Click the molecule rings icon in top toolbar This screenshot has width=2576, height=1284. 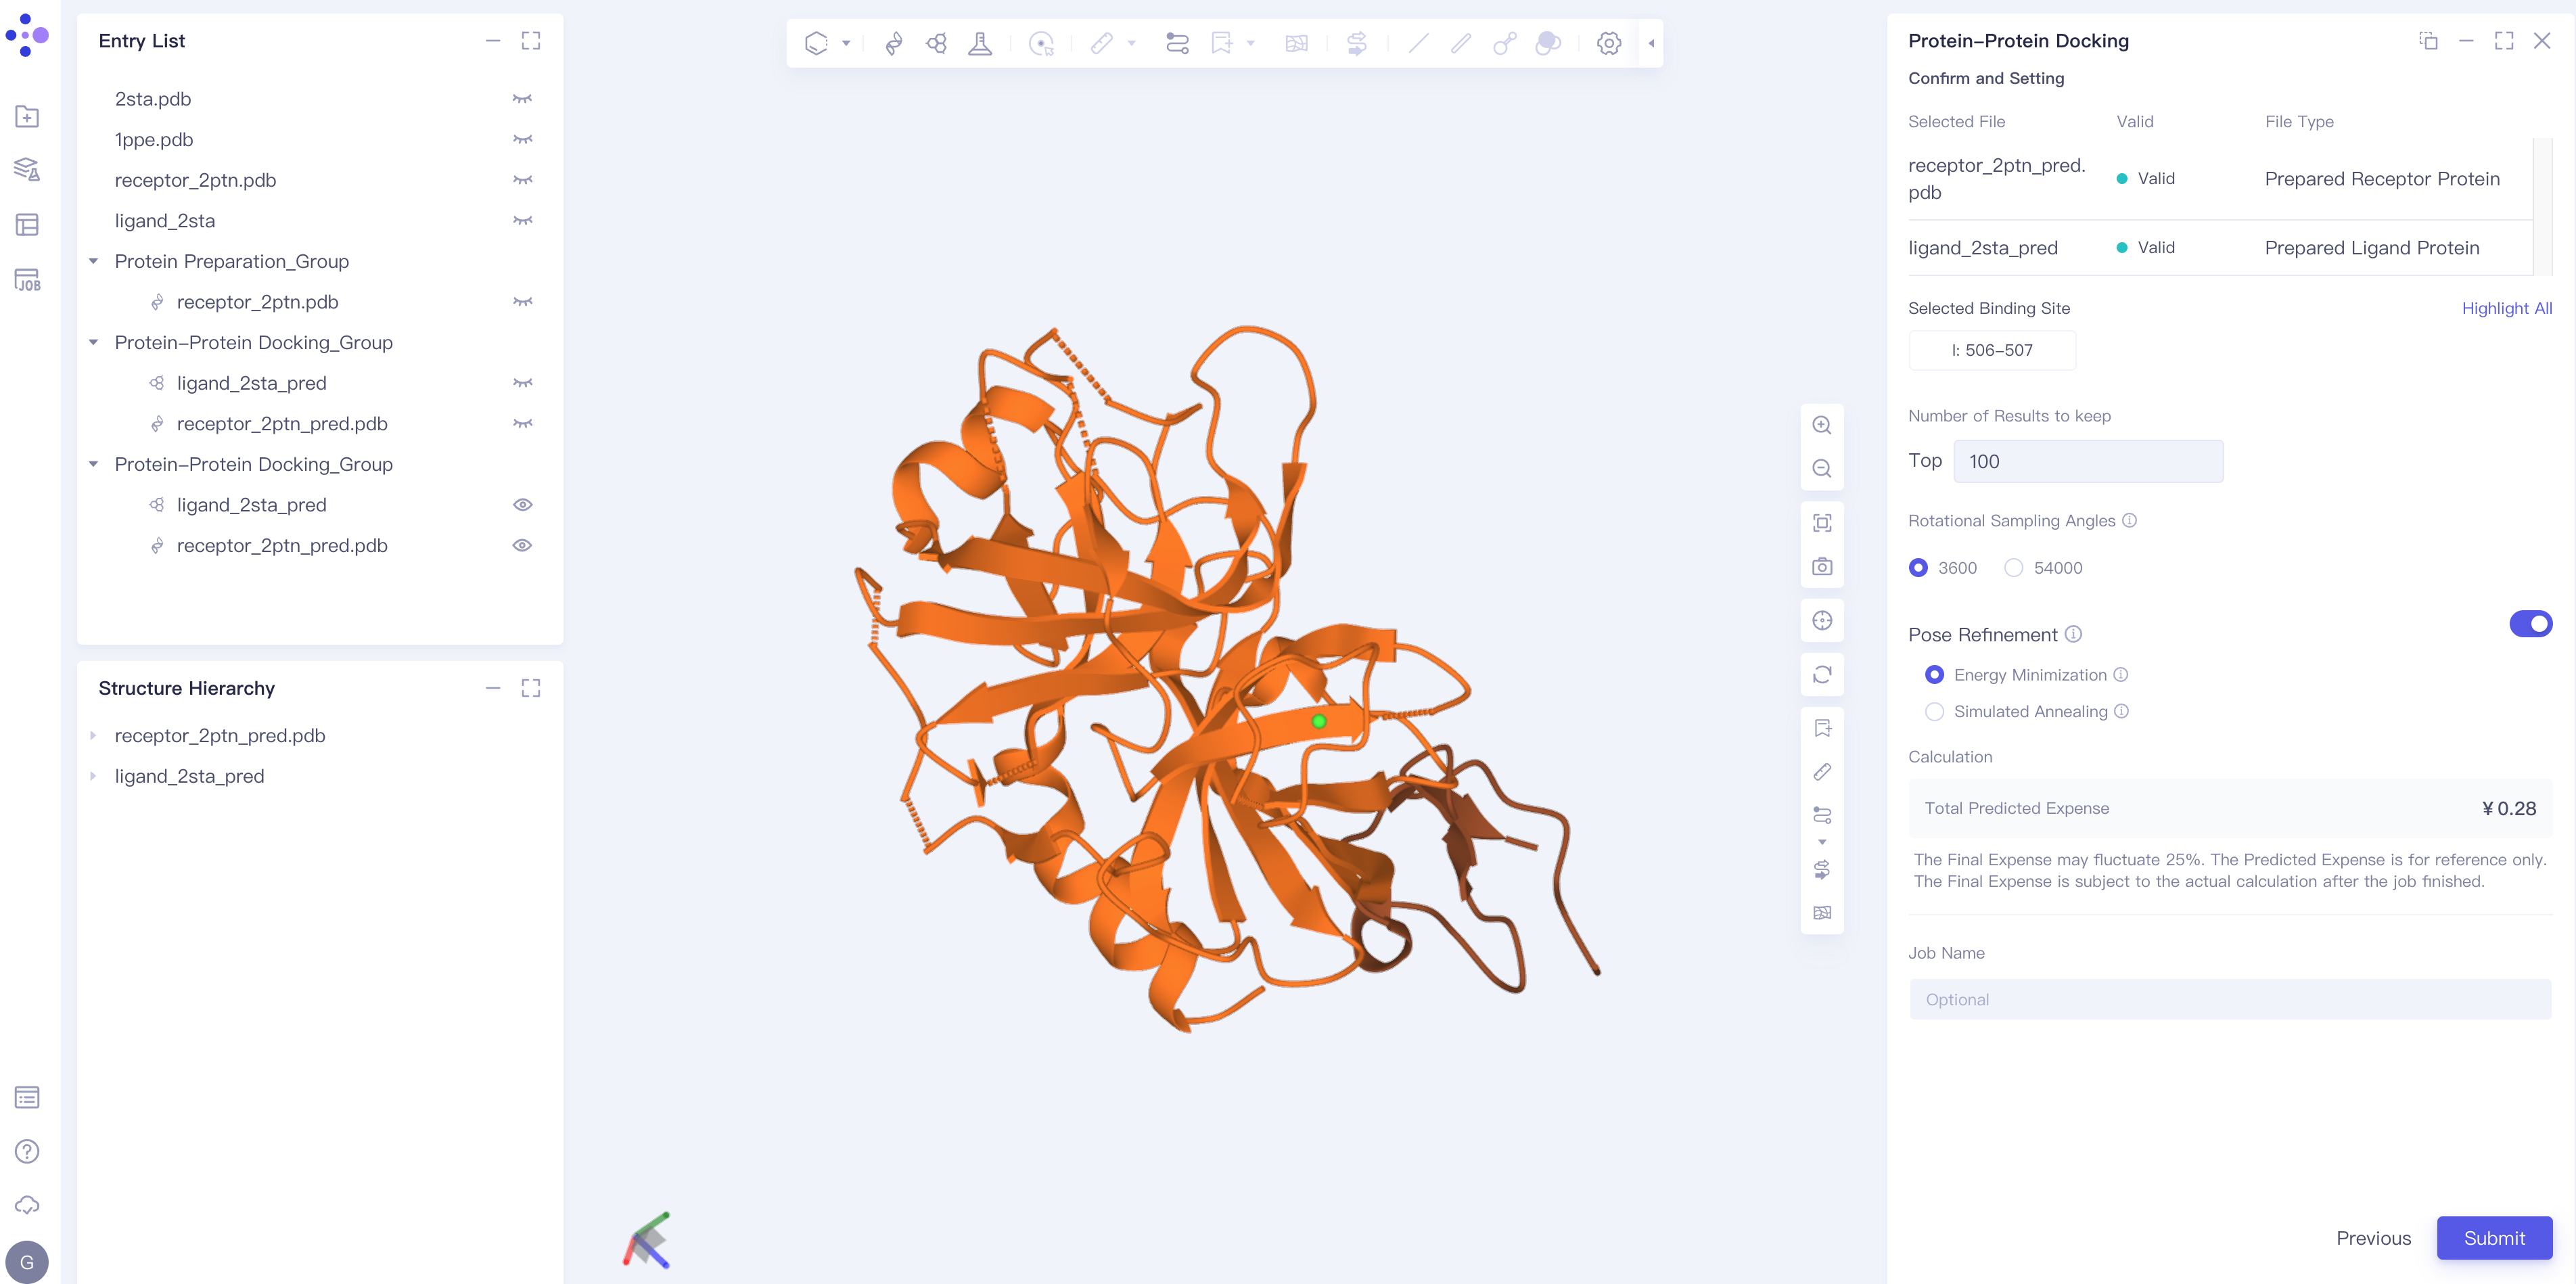[x=937, y=43]
